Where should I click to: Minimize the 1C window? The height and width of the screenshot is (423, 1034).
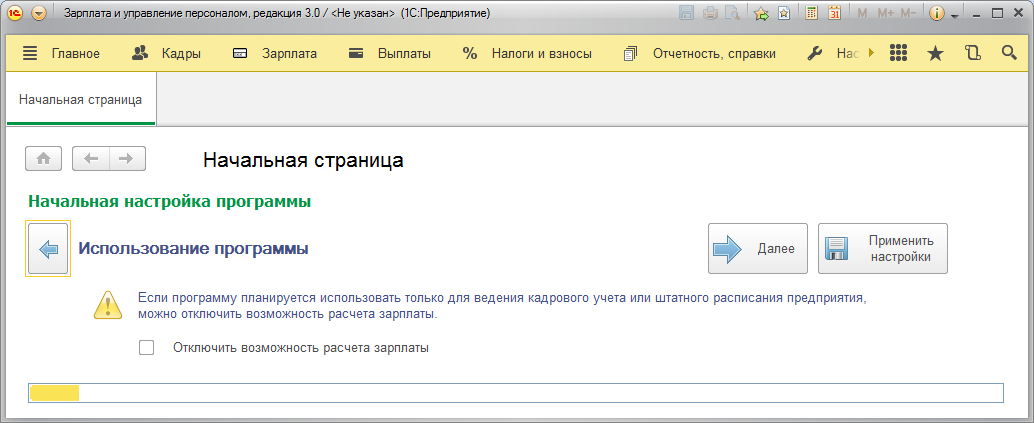tap(979, 14)
